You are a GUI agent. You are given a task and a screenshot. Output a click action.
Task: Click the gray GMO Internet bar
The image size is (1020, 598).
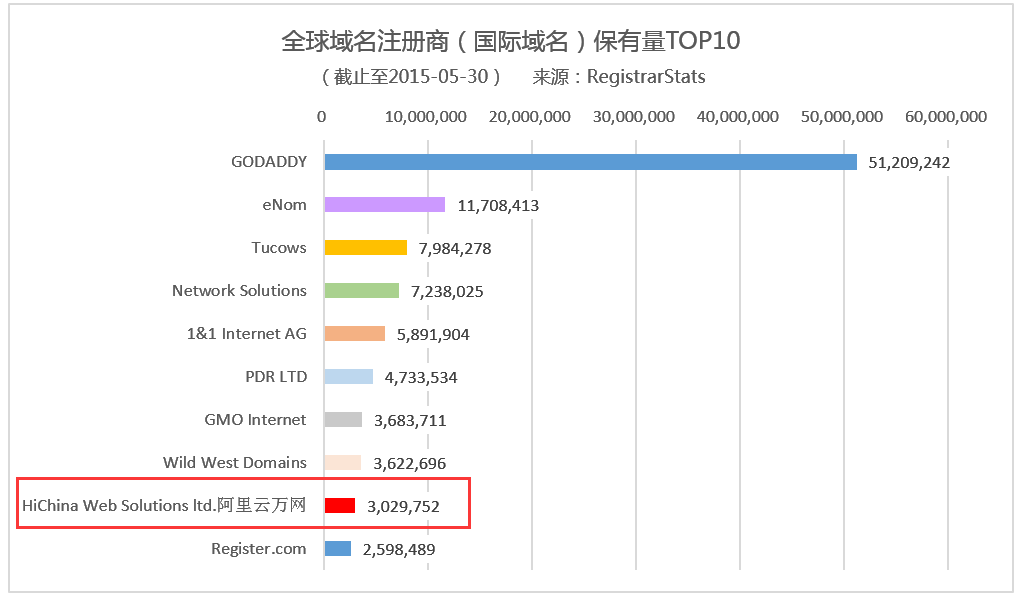point(343,420)
